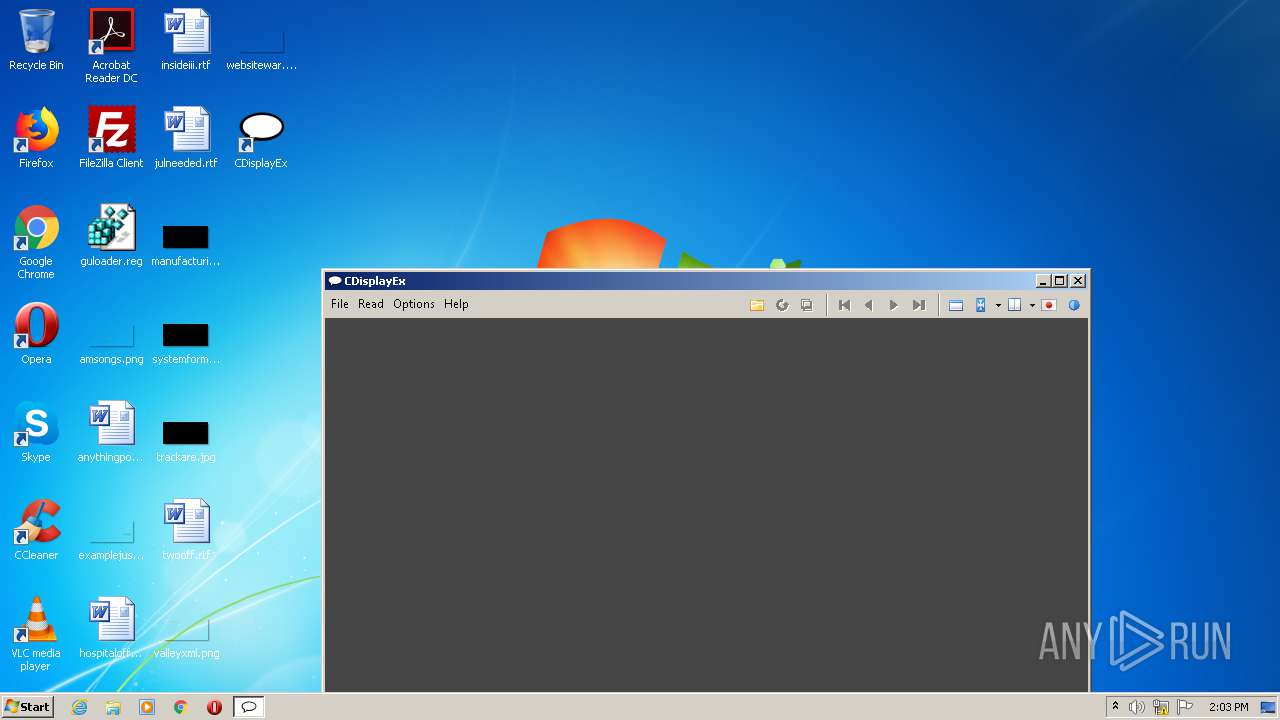The image size is (1280, 720).
Task: Close the CDisplayEx window
Action: click(x=1078, y=281)
